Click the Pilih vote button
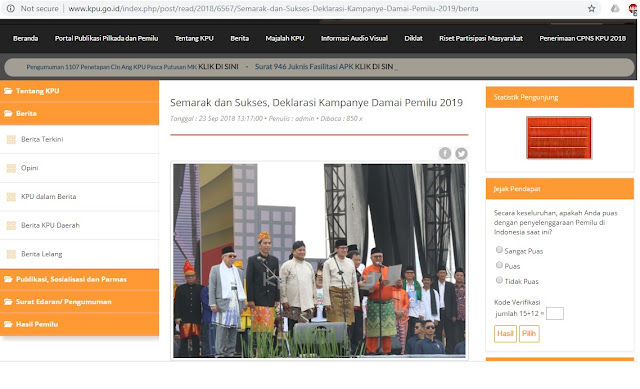 tap(529, 333)
